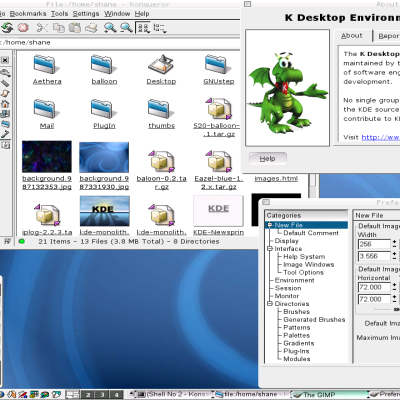Switch to the Report tab in About KDE

click(388, 36)
